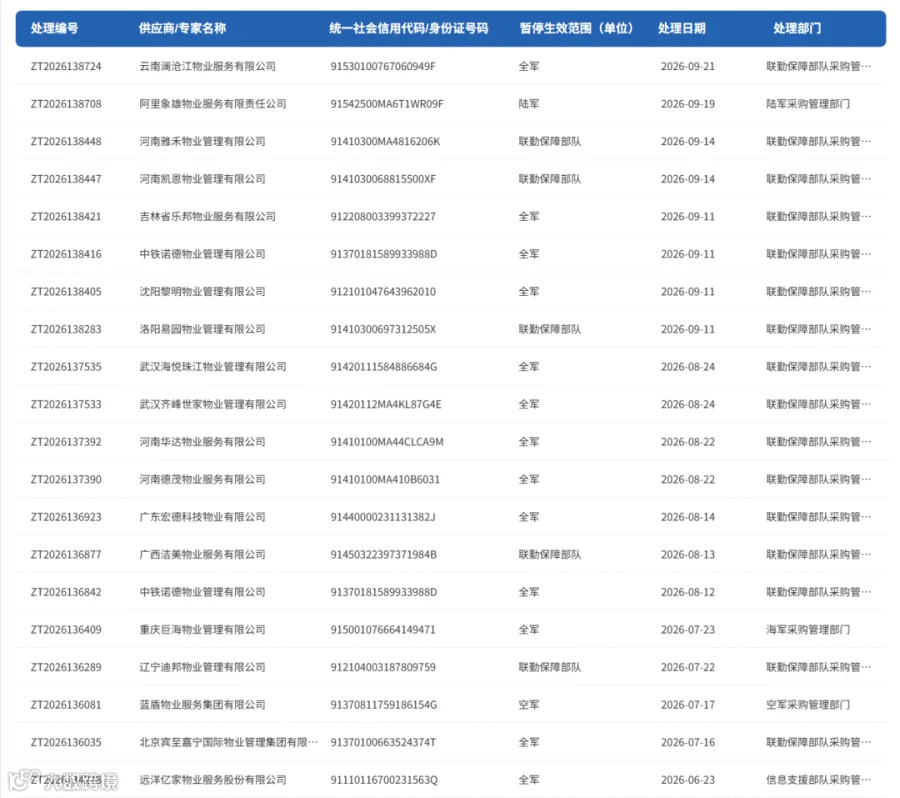The width and height of the screenshot is (900, 798).
Task: Select supplier 阿里象雄物业服务有限责任公司
Action: click(213, 104)
